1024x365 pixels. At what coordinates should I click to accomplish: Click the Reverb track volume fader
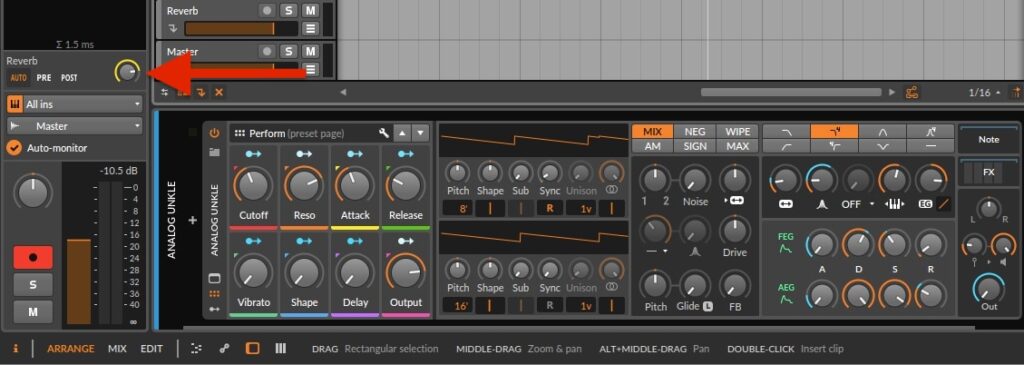tap(242, 29)
